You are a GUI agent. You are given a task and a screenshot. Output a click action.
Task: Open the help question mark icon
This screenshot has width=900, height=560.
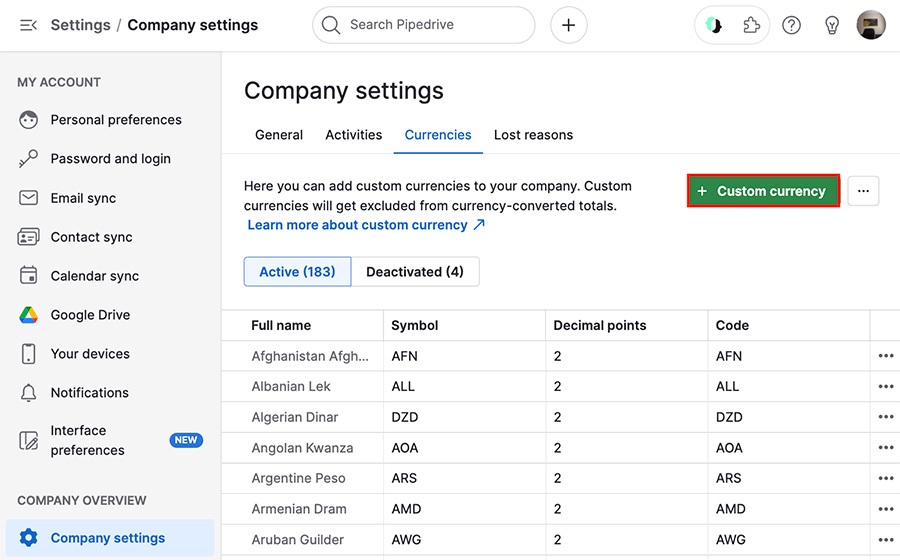[x=792, y=25]
